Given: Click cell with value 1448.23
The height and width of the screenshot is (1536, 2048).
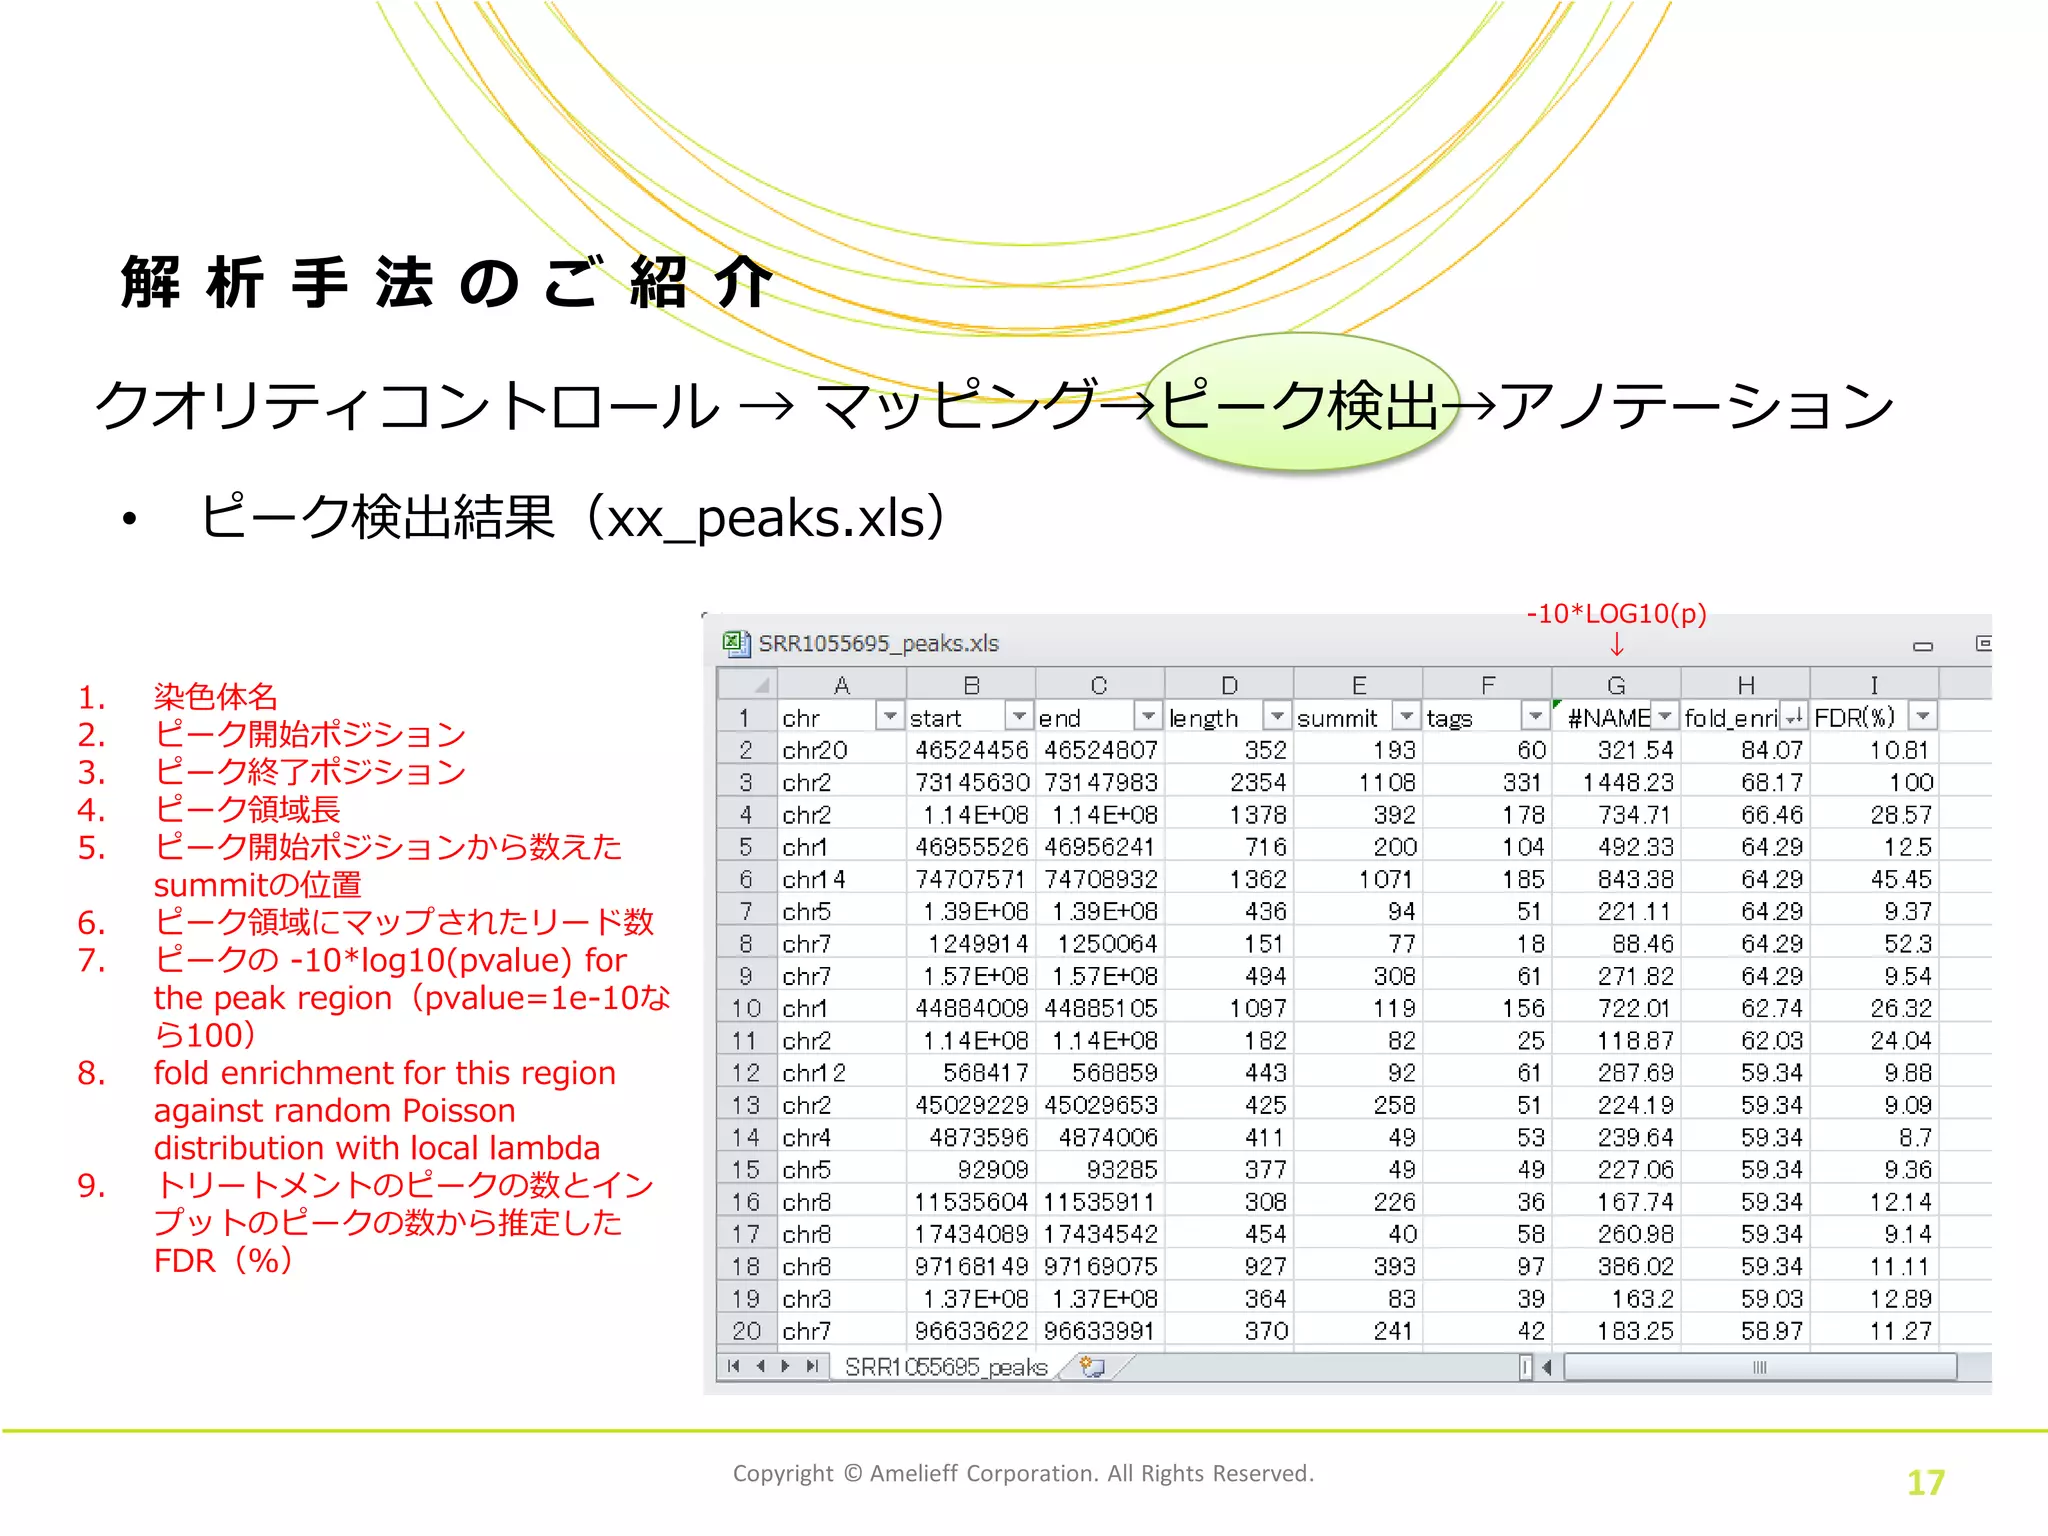Looking at the screenshot, I should tap(1616, 782).
